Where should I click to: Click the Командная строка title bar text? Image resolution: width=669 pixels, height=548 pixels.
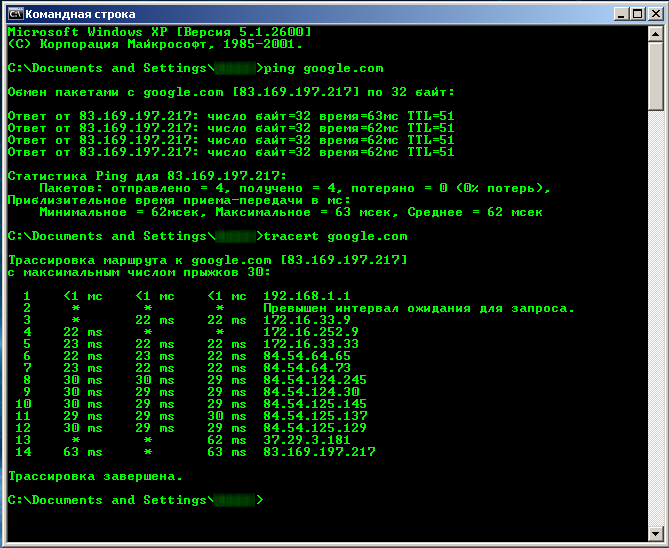coord(82,14)
